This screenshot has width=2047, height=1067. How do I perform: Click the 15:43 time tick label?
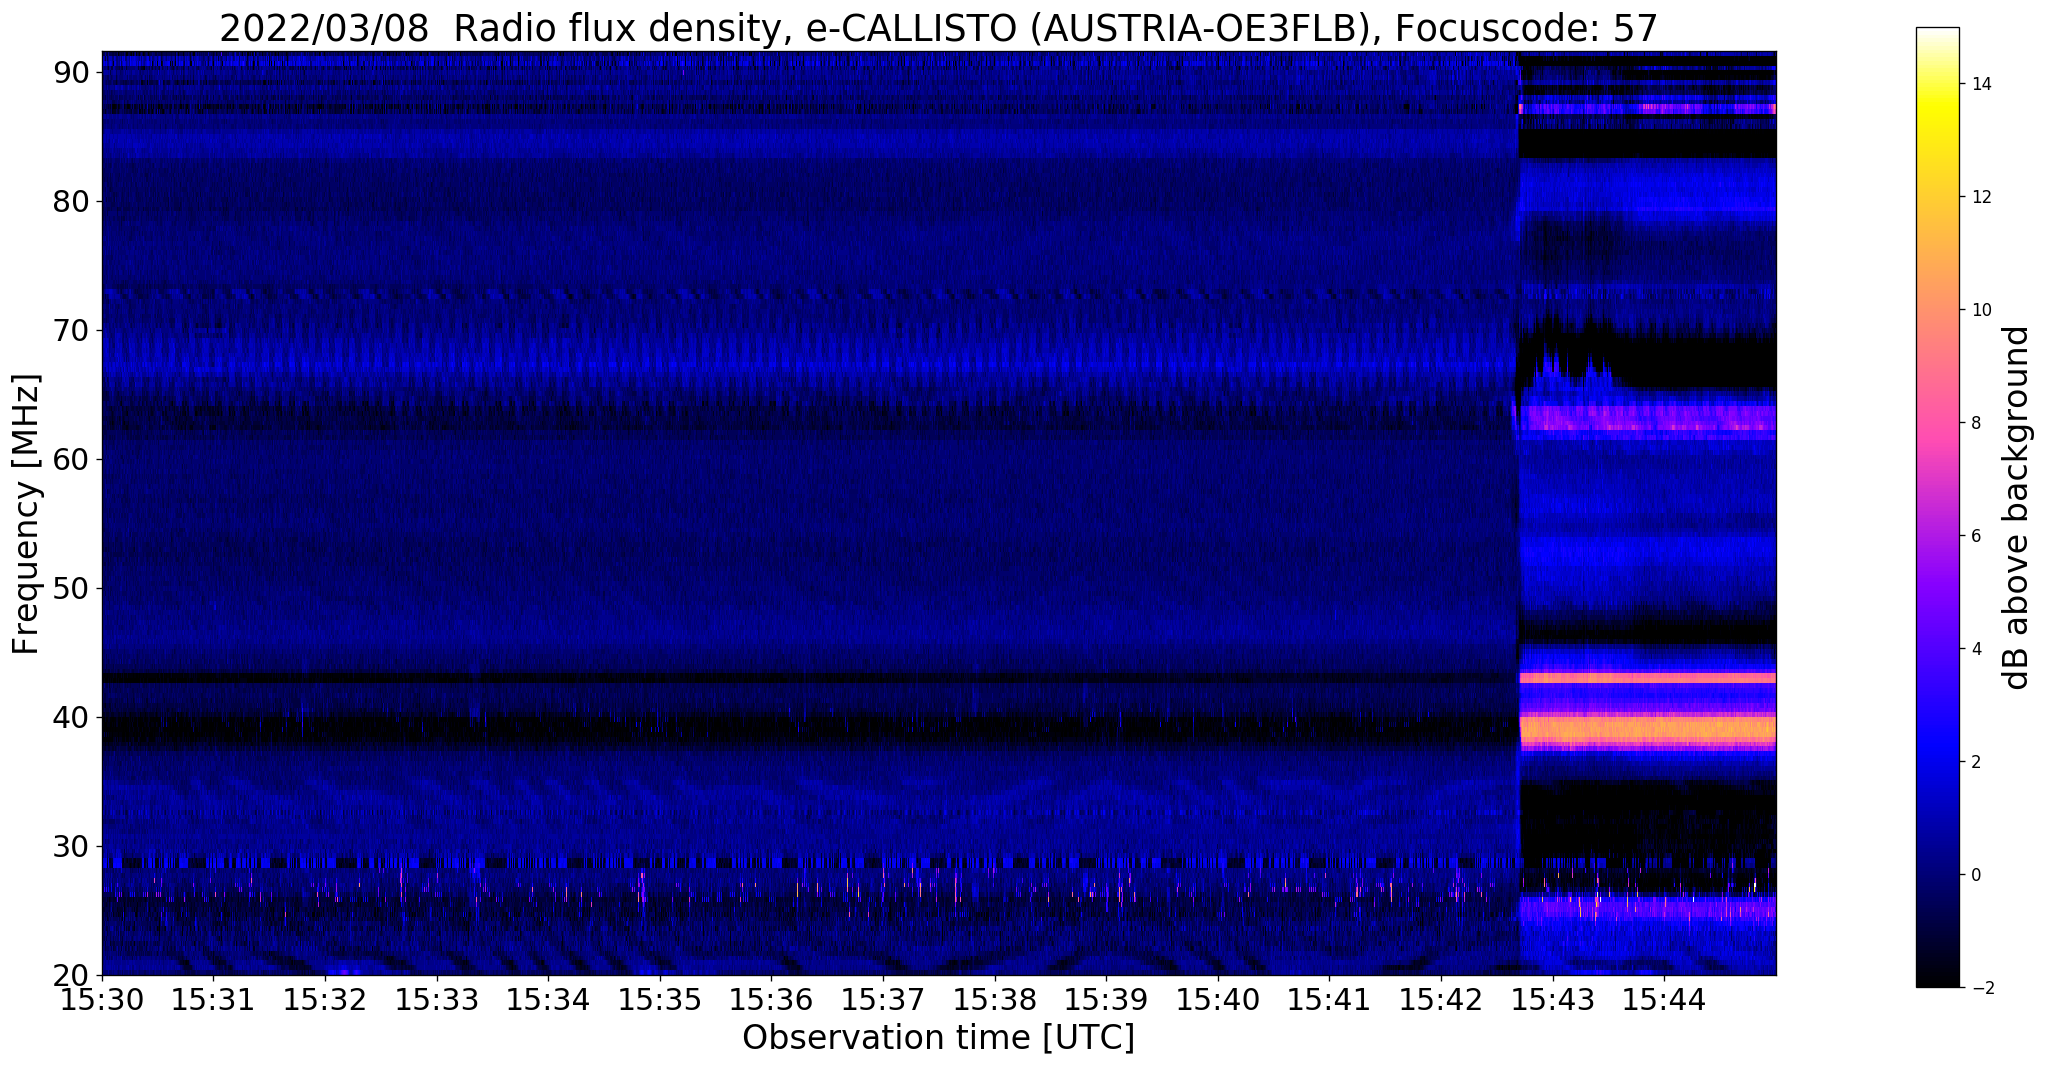(1553, 1000)
